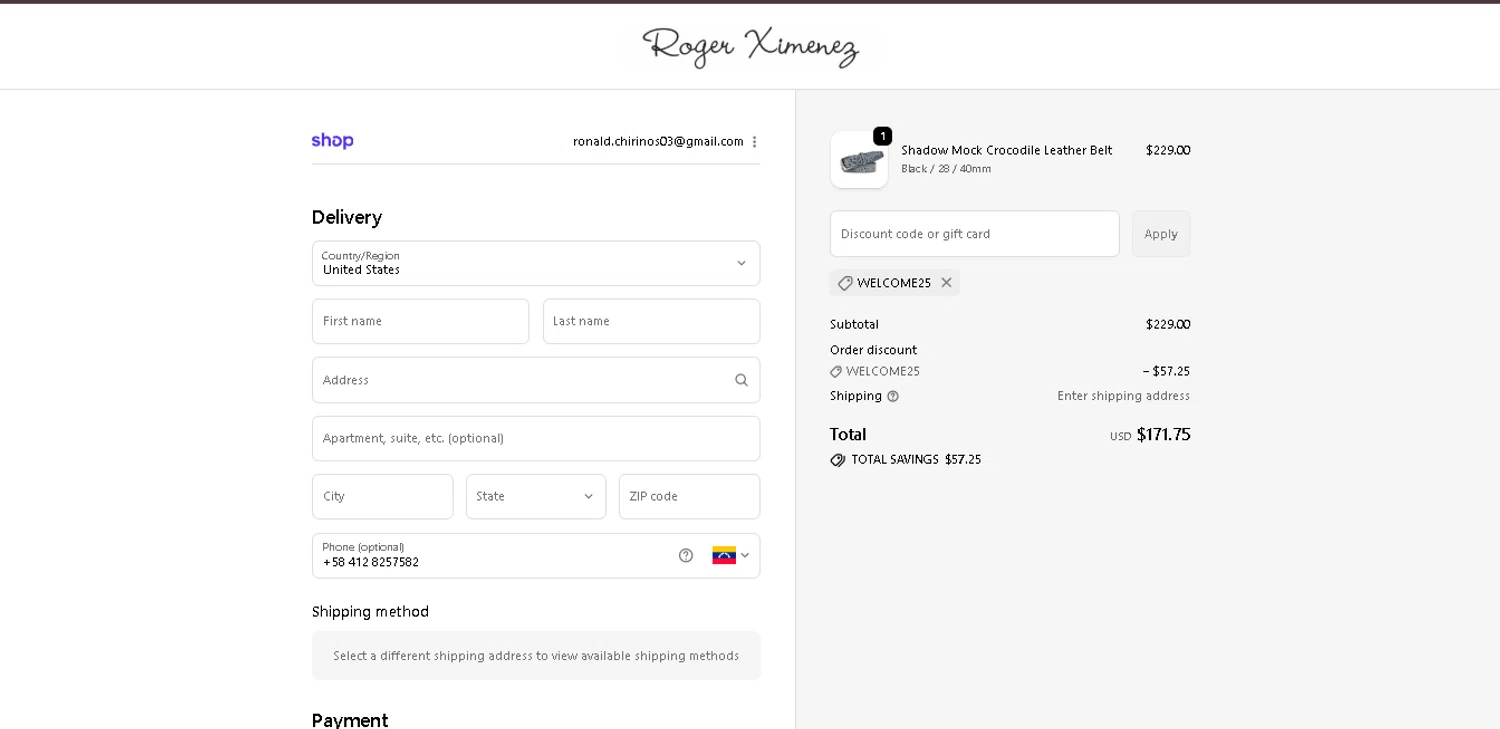Viewport: 1500px width, 729px height.
Task: Click the − $57.25 order discount amount
Action: pos(1166,372)
